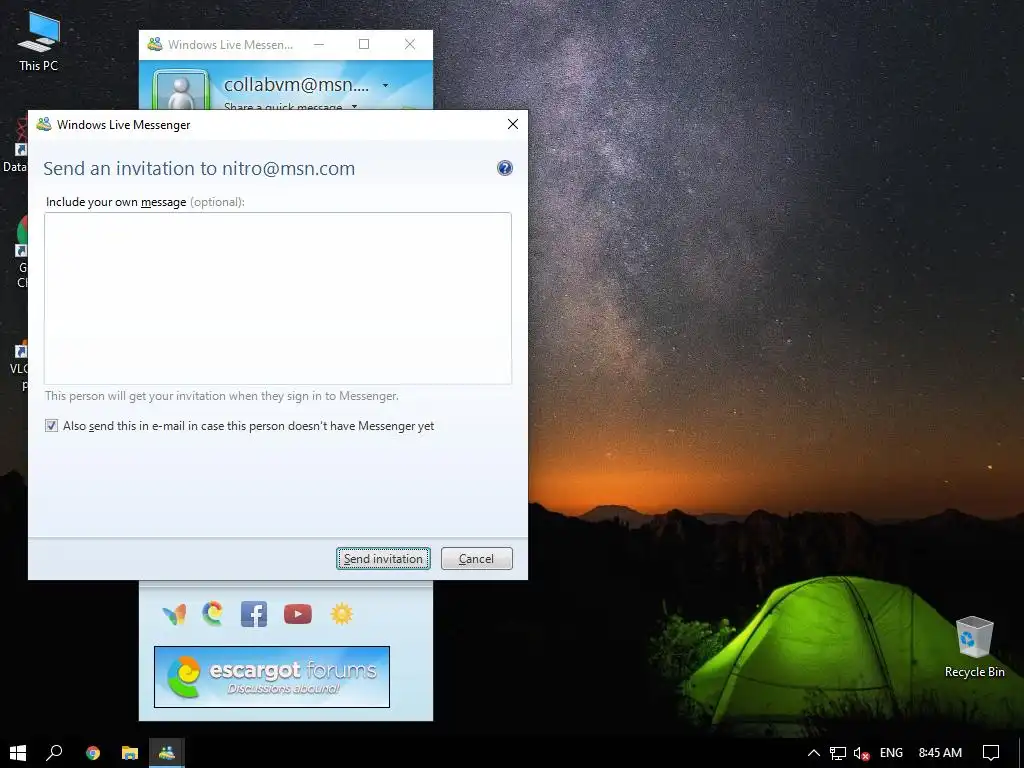The image size is (1024, 768).
Task: Click the muted volume tray icon
Action: pos(861,753)
